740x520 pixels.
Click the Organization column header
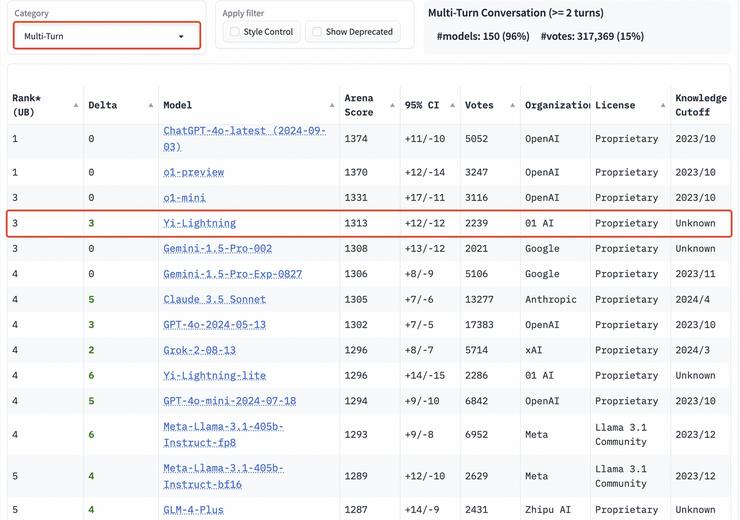click(557, 105)
